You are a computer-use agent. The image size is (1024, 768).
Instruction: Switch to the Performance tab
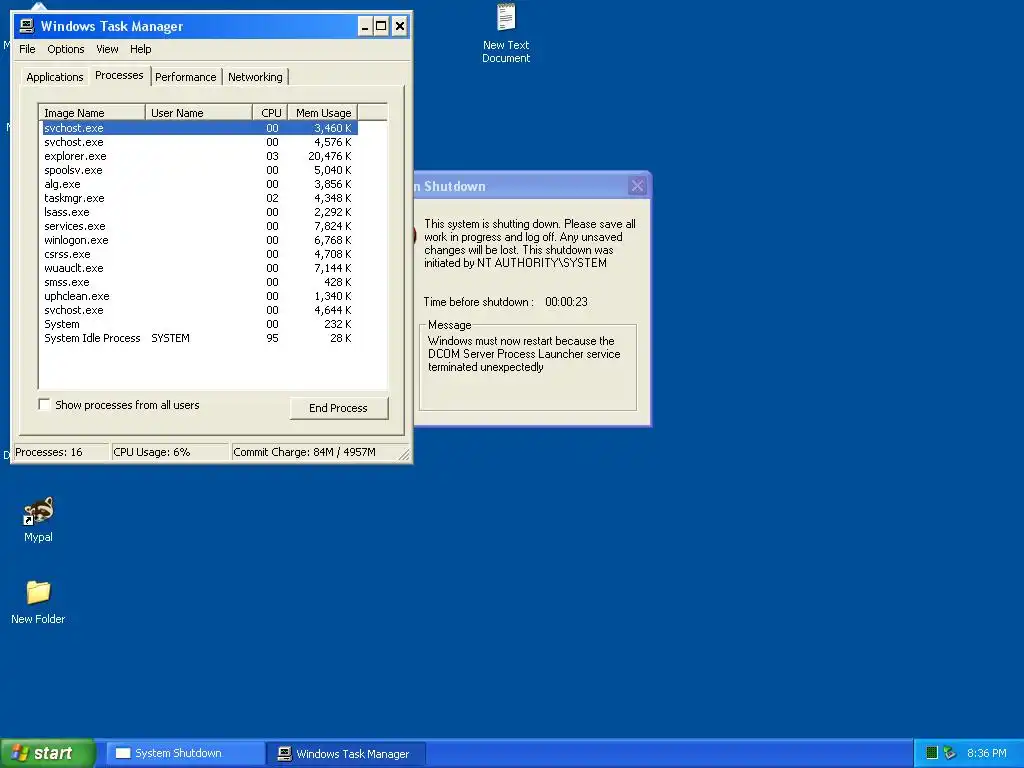point(185,77)
